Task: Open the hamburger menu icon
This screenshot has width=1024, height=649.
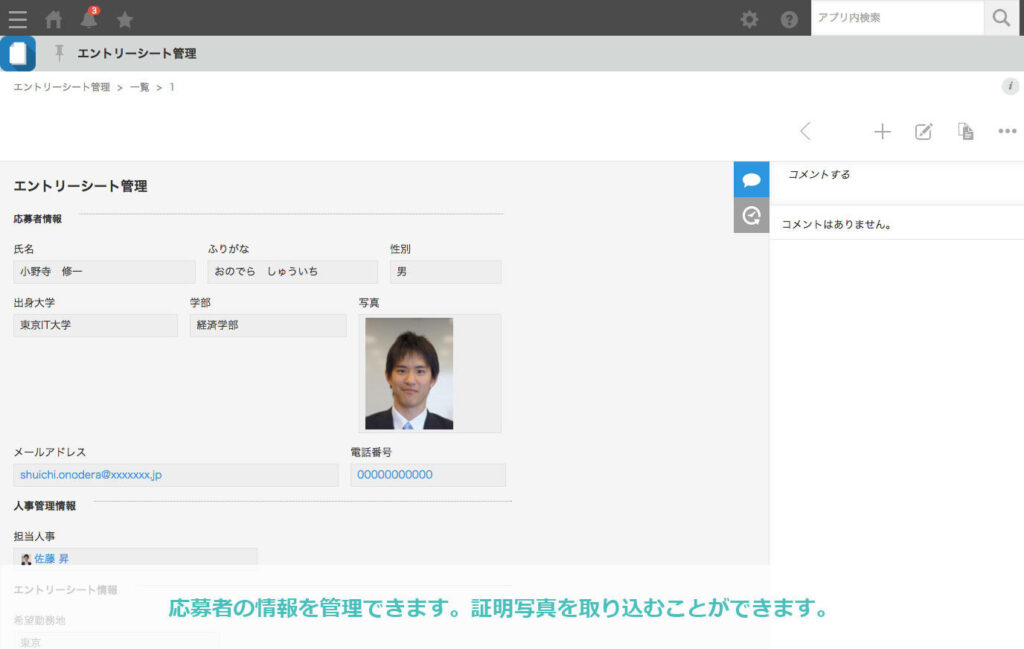Action: click(x=17, y=19)
